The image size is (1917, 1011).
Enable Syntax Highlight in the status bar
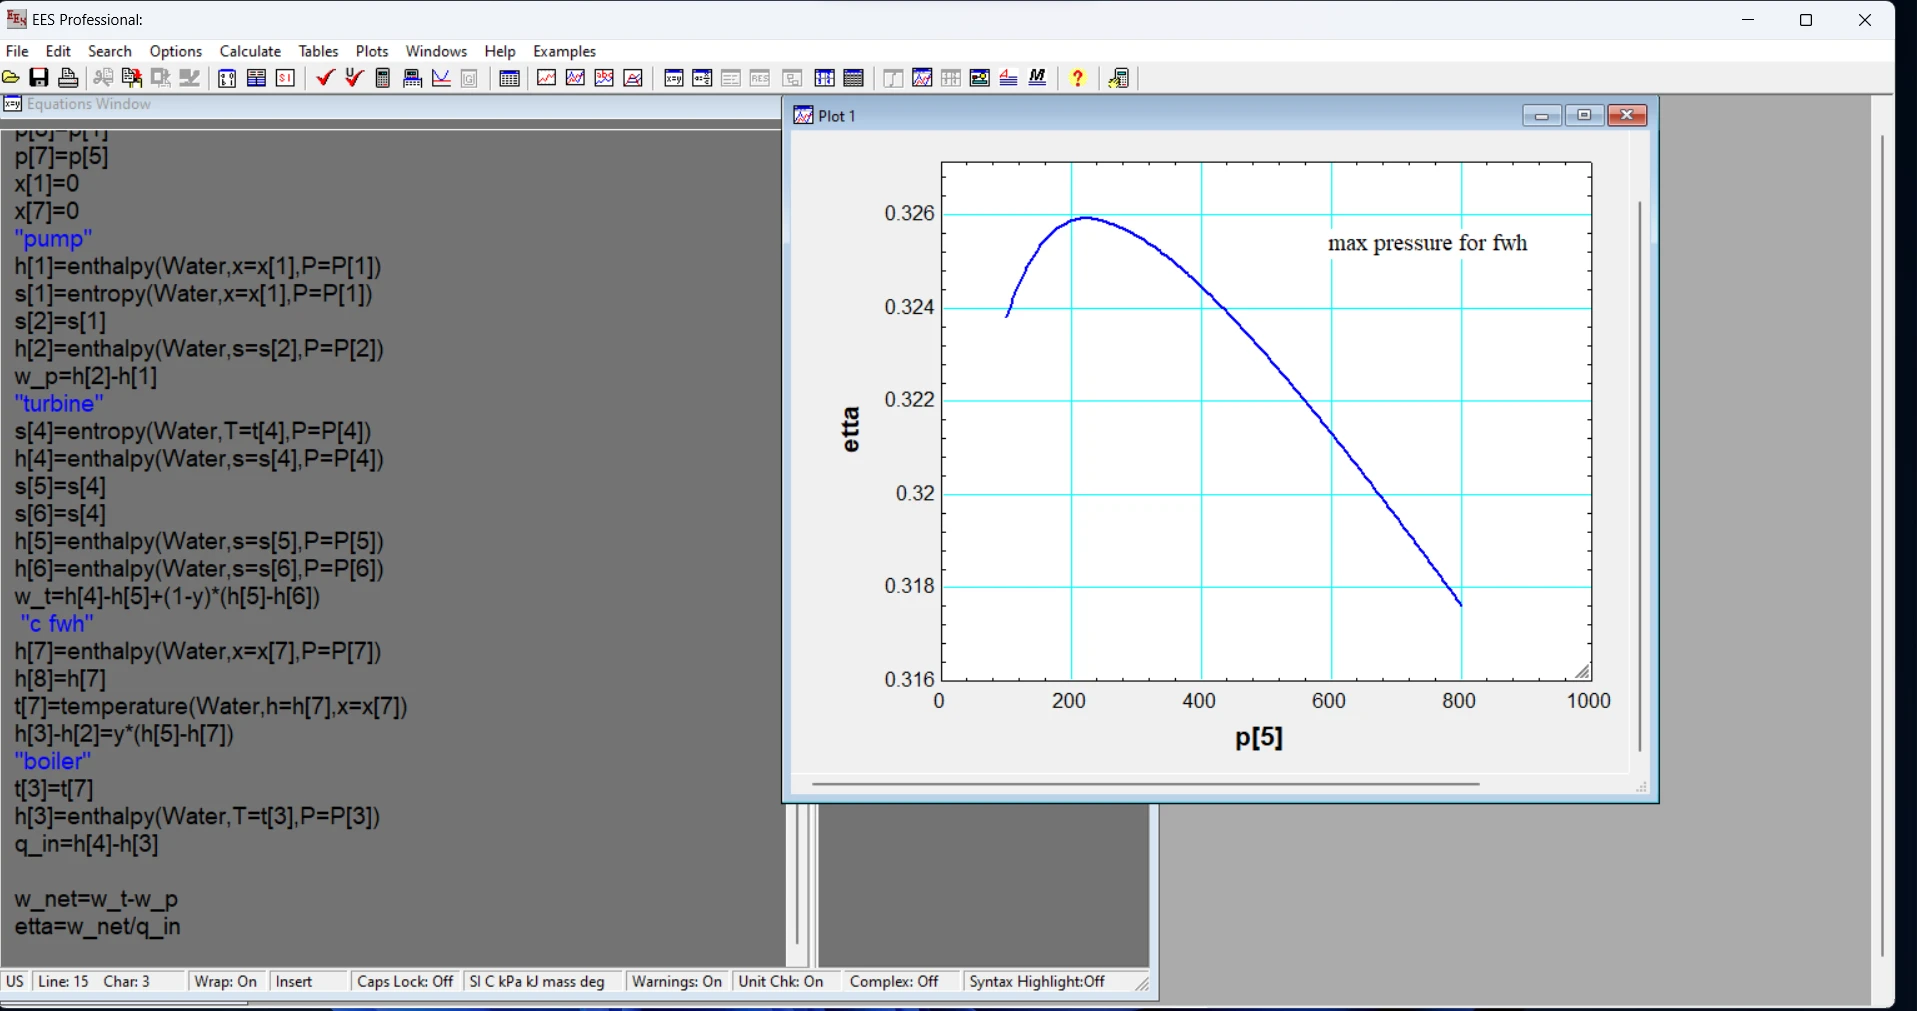pyautogui.click(x=1036, y=982)
